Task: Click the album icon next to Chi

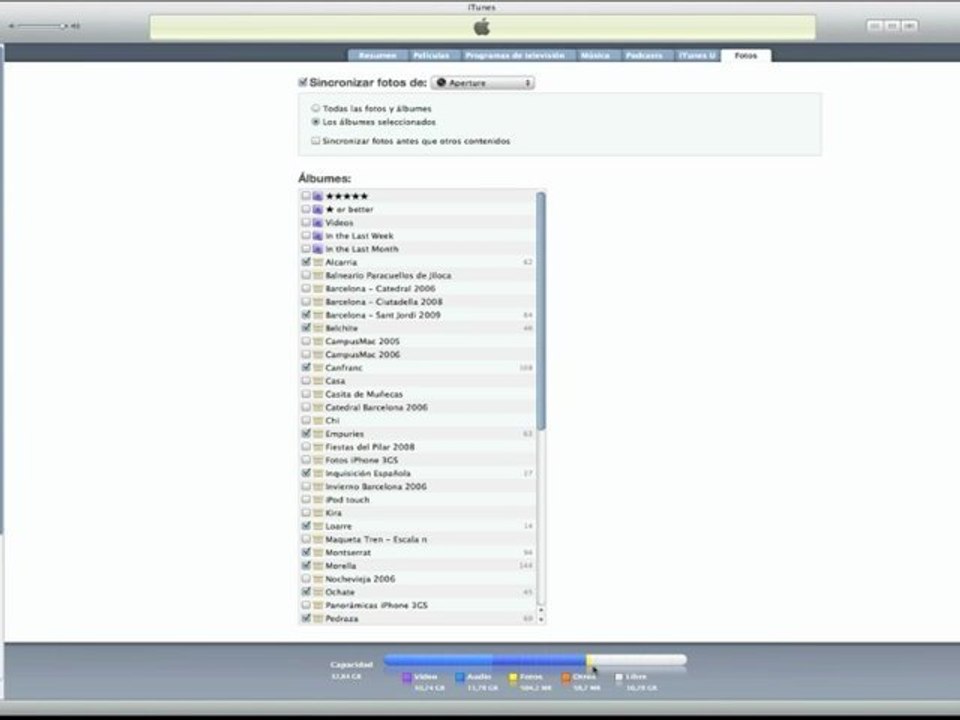Action: 318,421
